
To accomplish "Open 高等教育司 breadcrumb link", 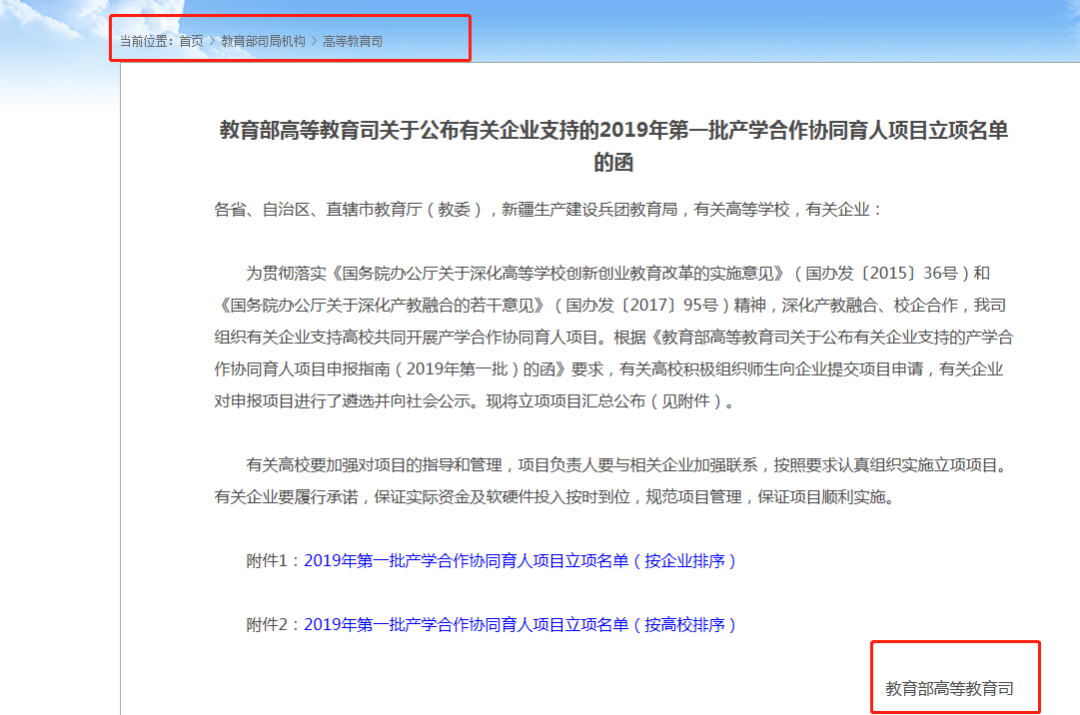I will 352,41.
